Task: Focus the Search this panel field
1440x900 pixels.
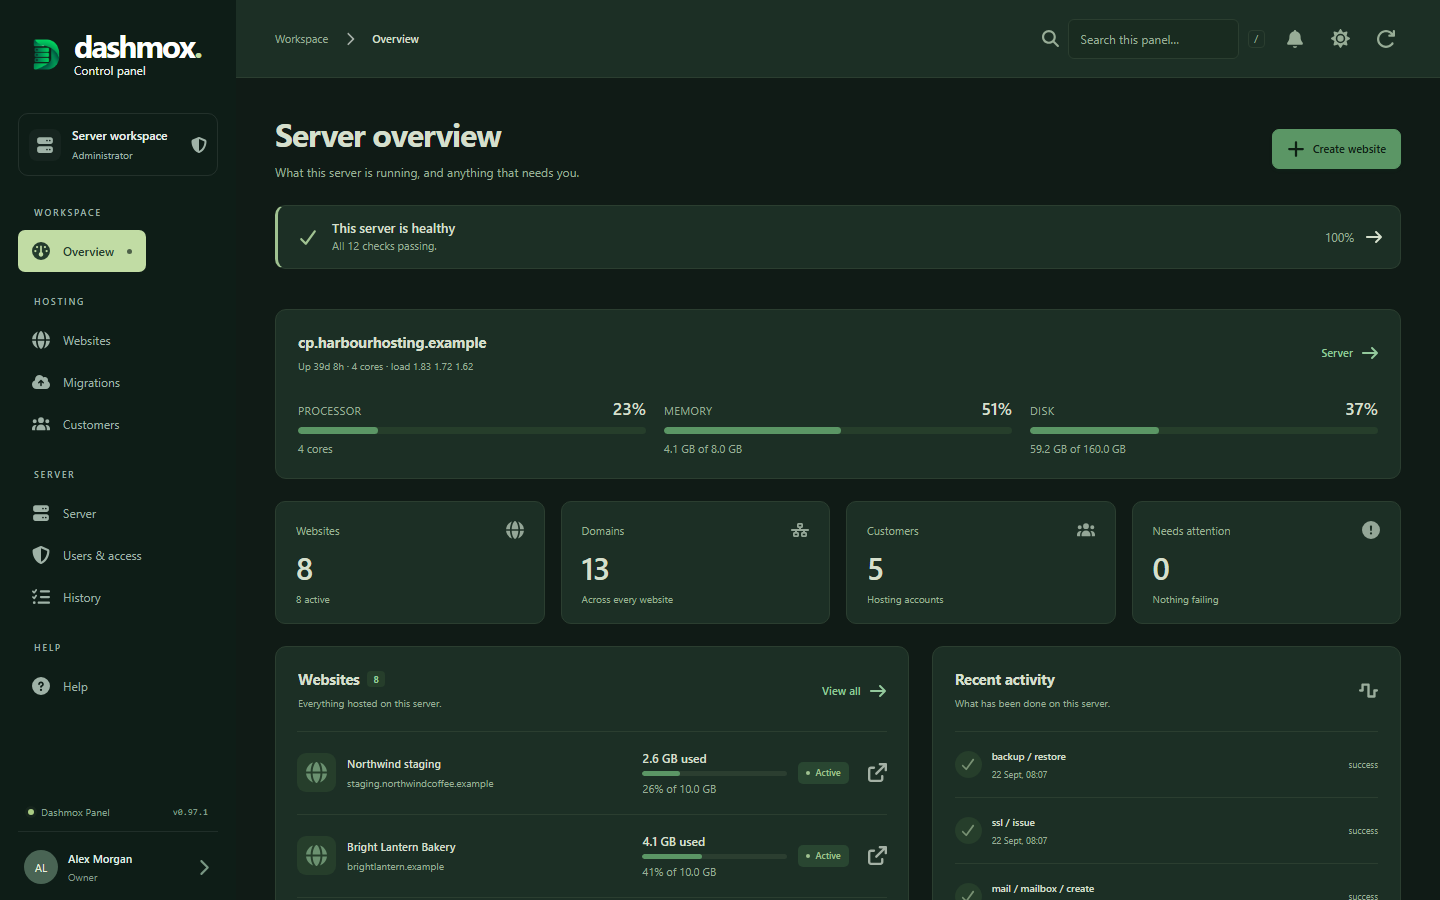Action: [x=1153, y=39]
